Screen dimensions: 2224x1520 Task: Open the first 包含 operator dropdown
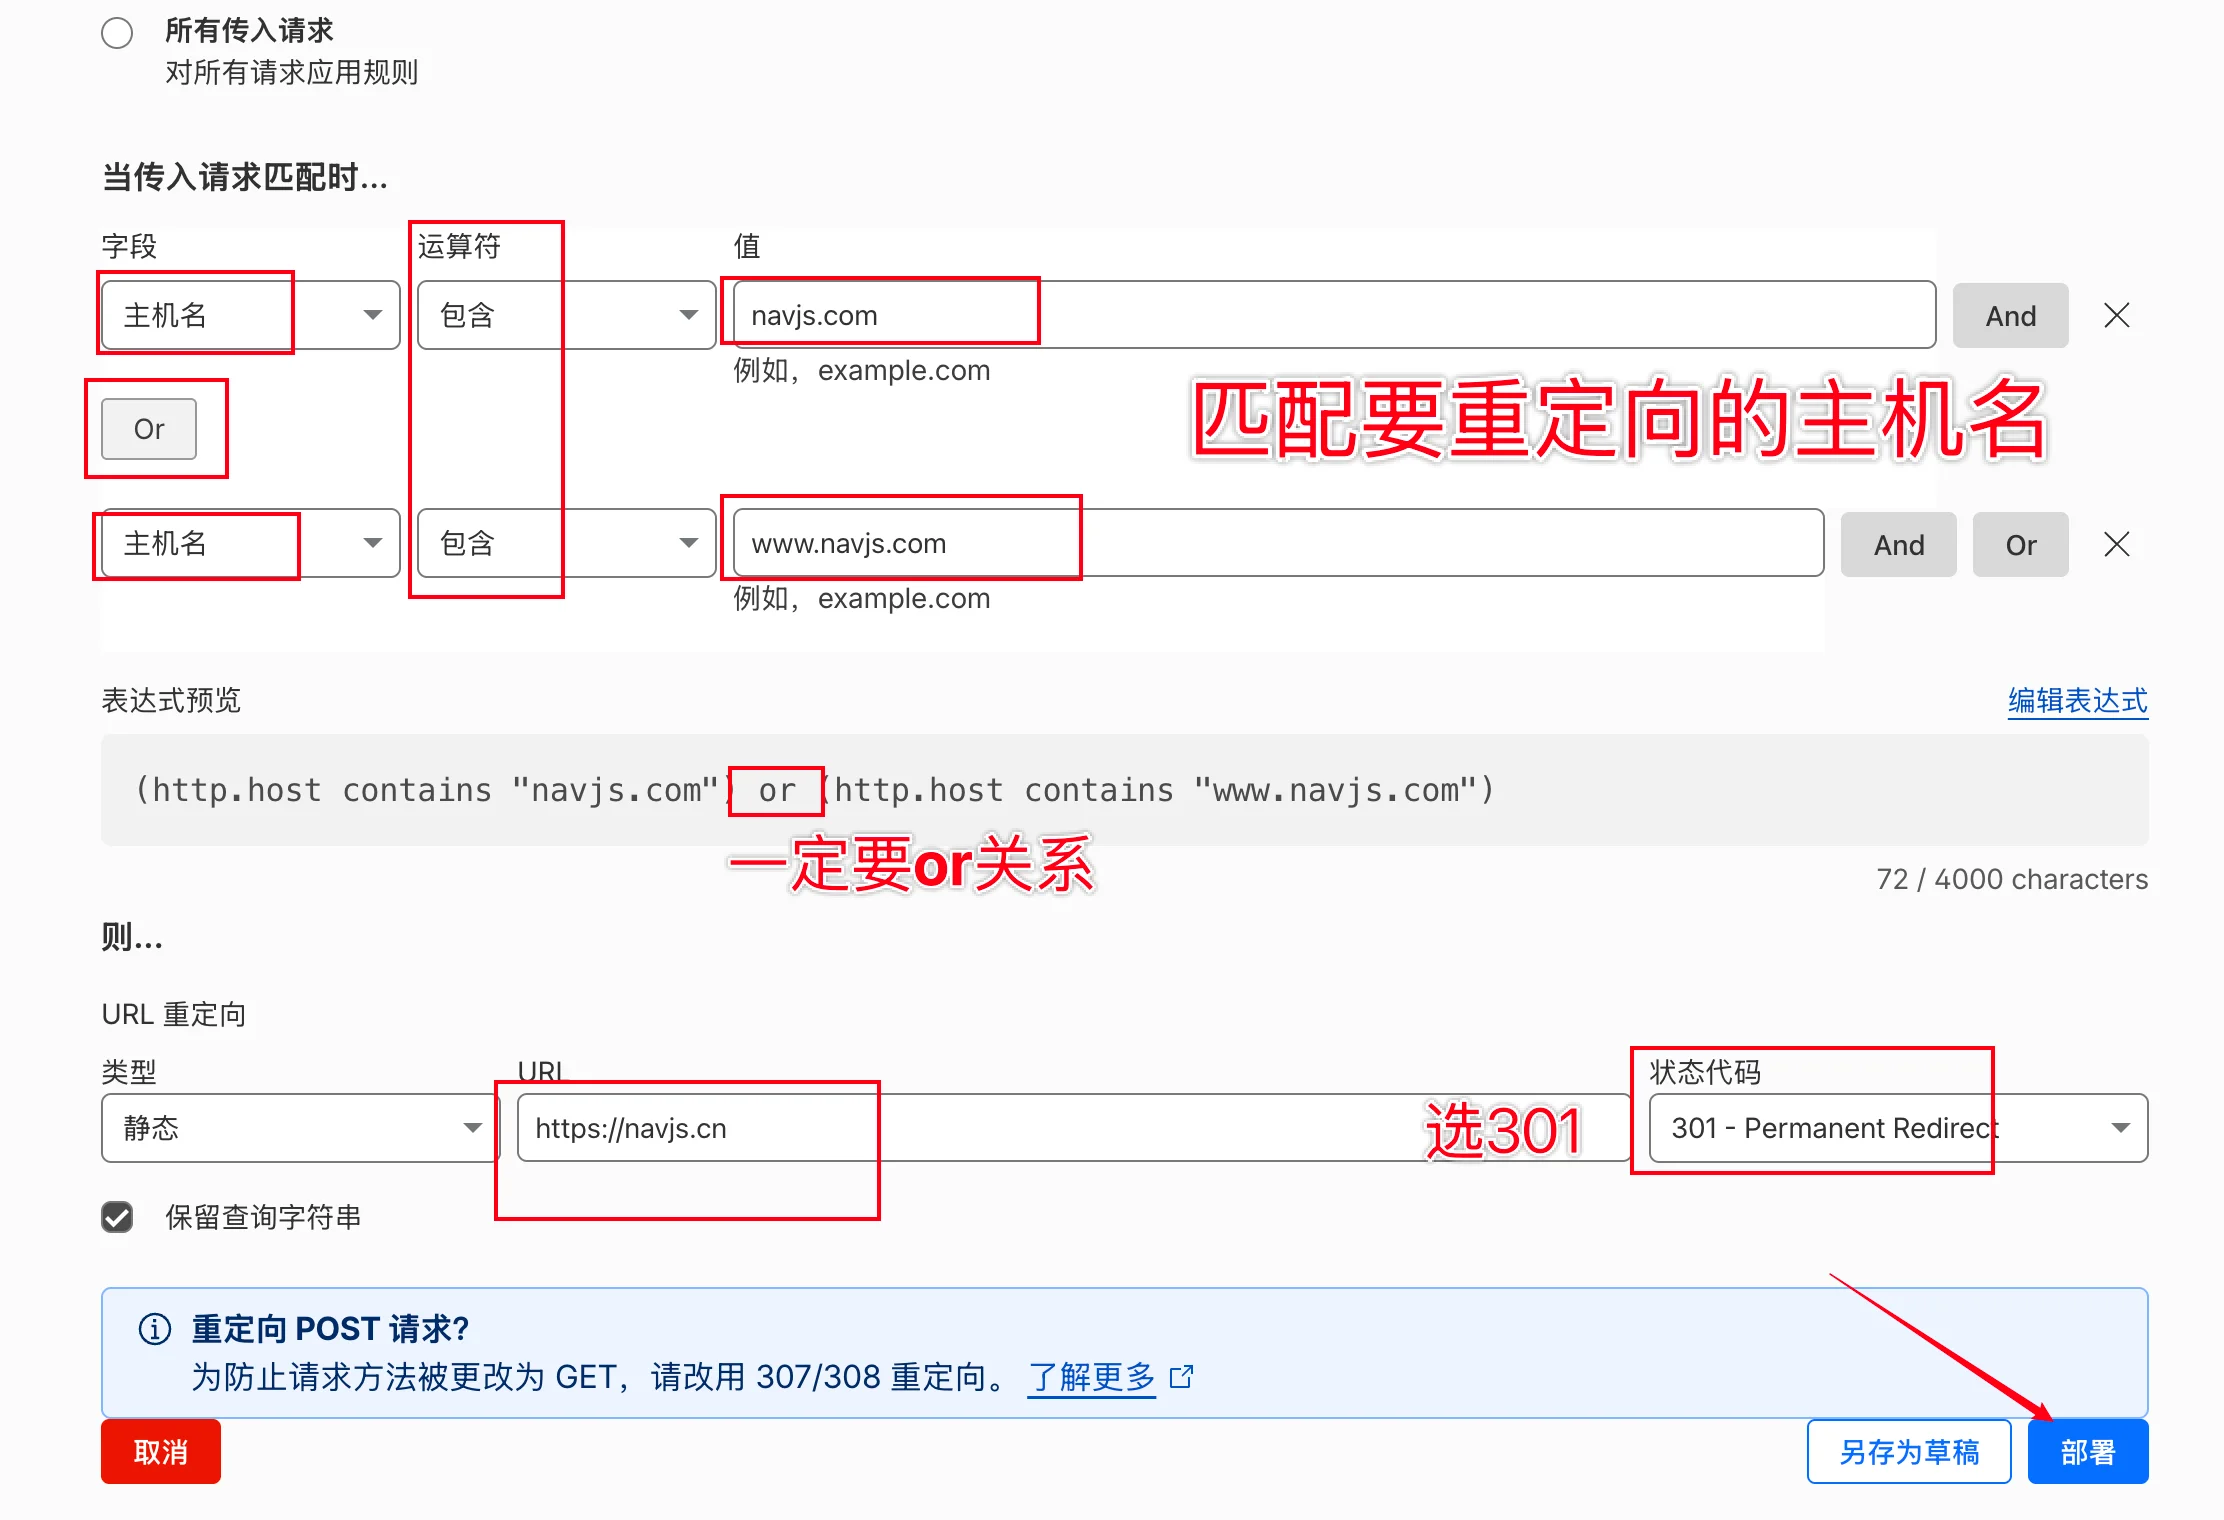(566, 315)
